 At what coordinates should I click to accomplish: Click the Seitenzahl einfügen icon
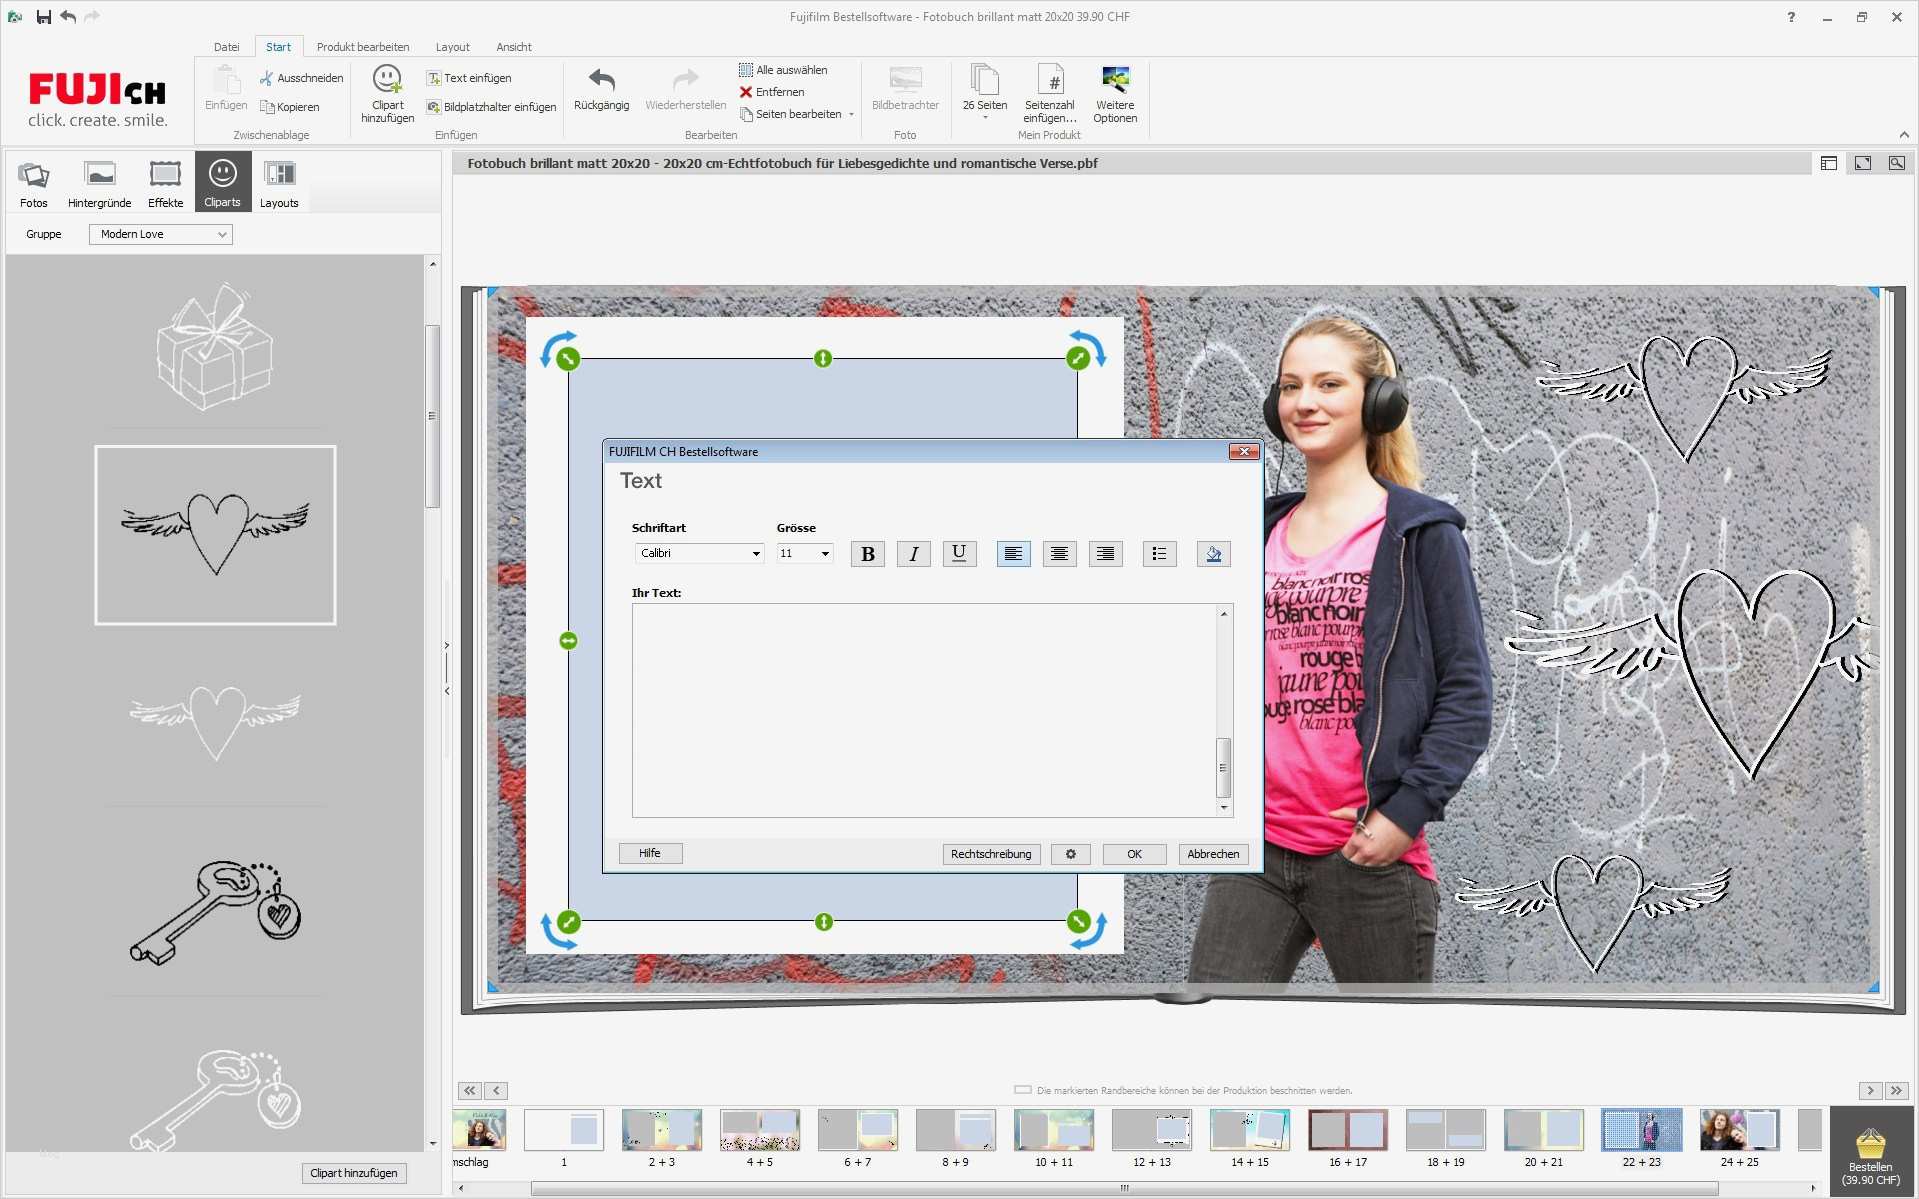(x=1051, y=90)
